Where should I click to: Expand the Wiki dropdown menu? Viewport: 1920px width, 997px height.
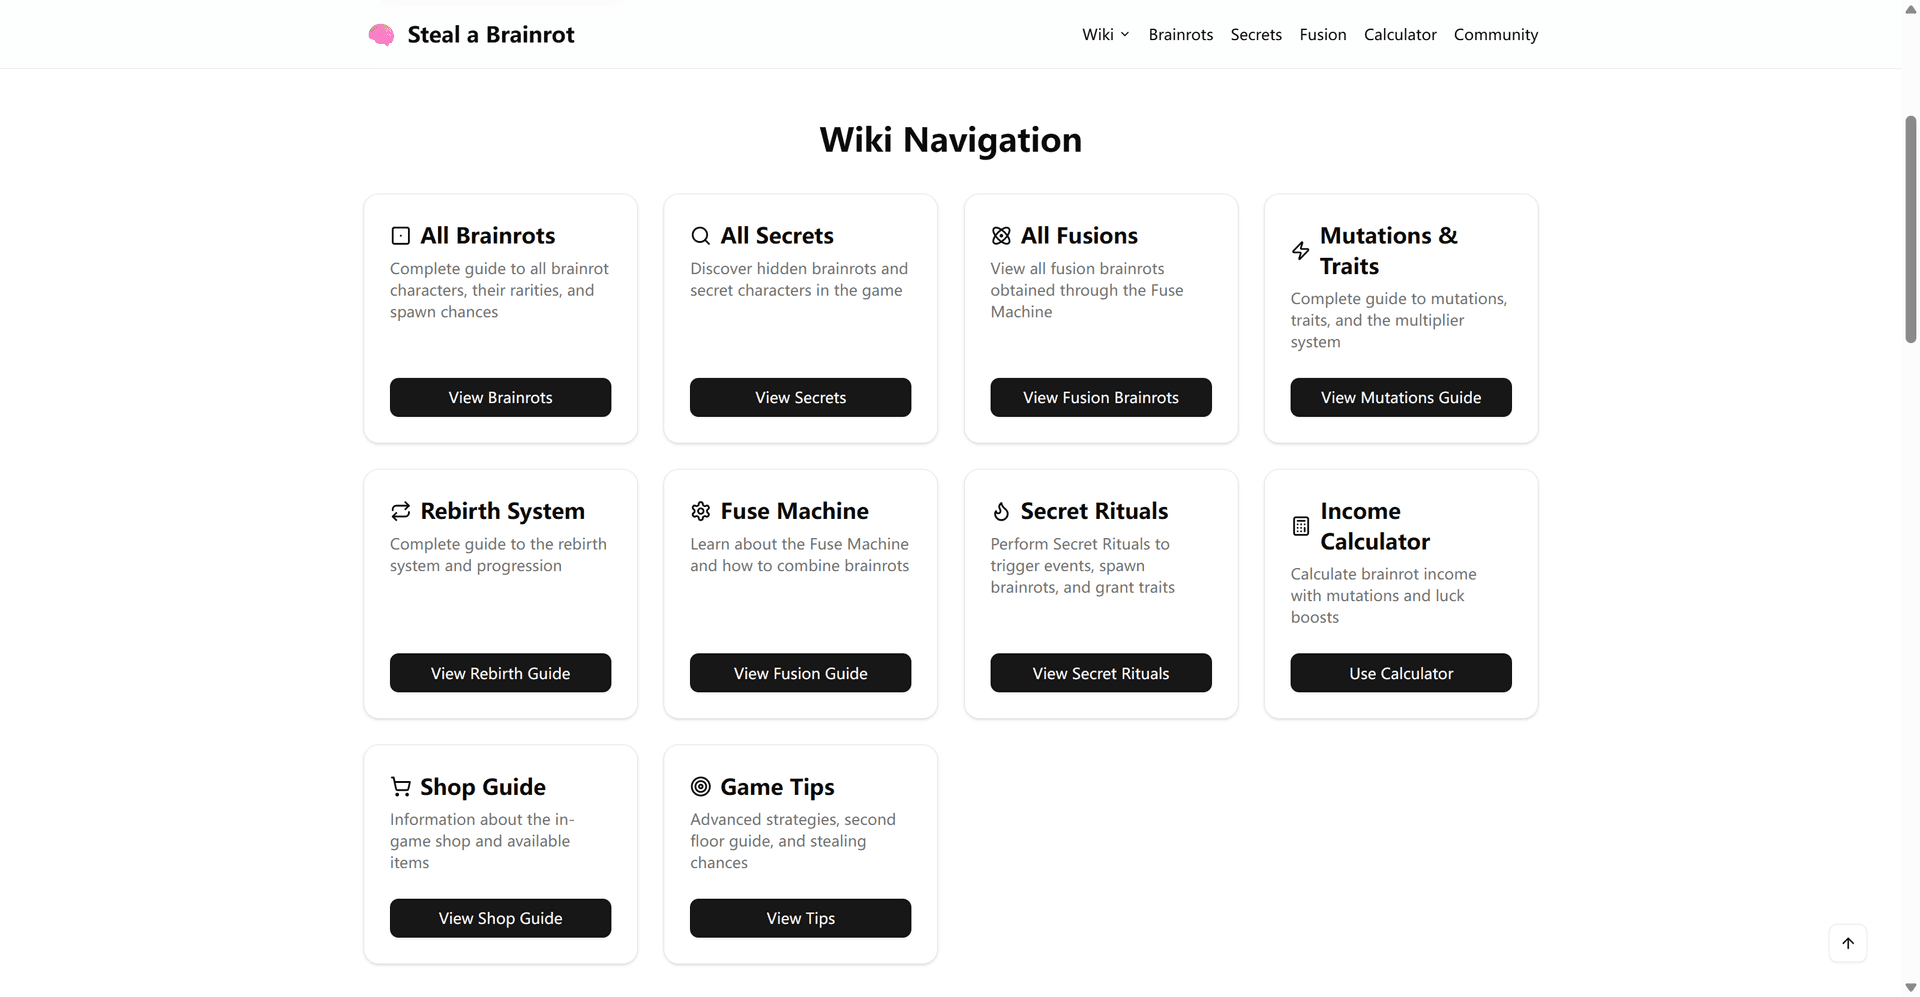(1105, 35)
